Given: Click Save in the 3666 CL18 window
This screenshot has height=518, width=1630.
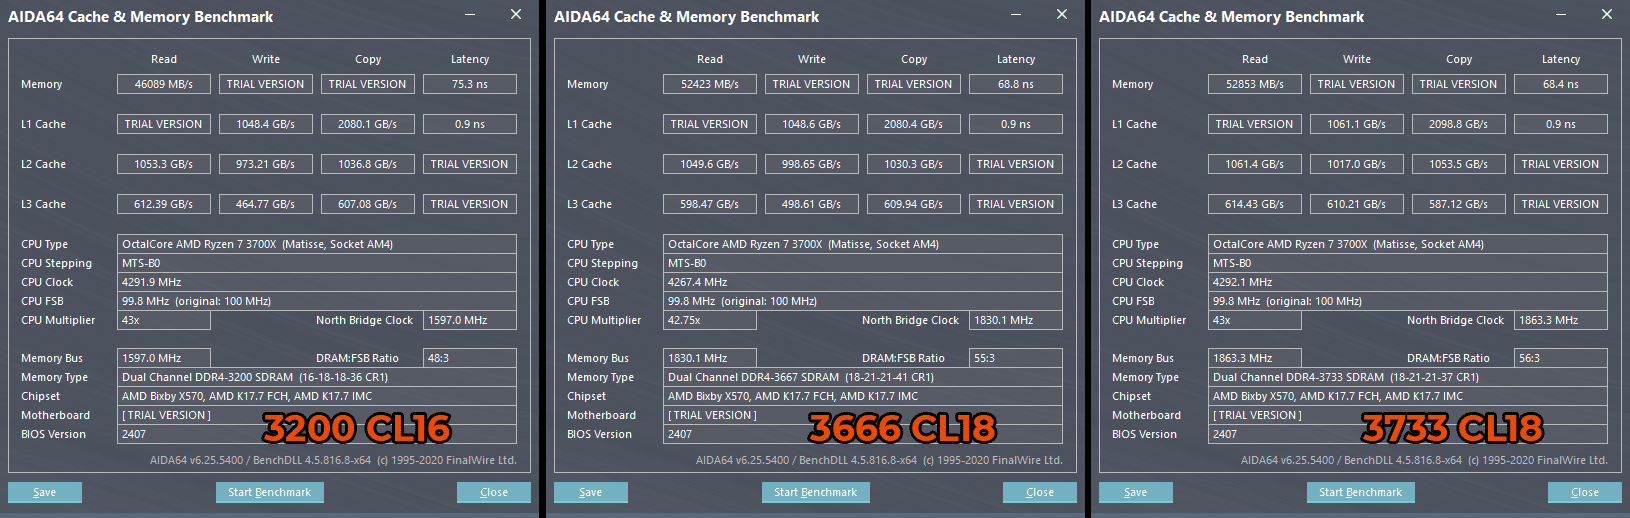Looking at the screenshot, I should click(591, 492).
